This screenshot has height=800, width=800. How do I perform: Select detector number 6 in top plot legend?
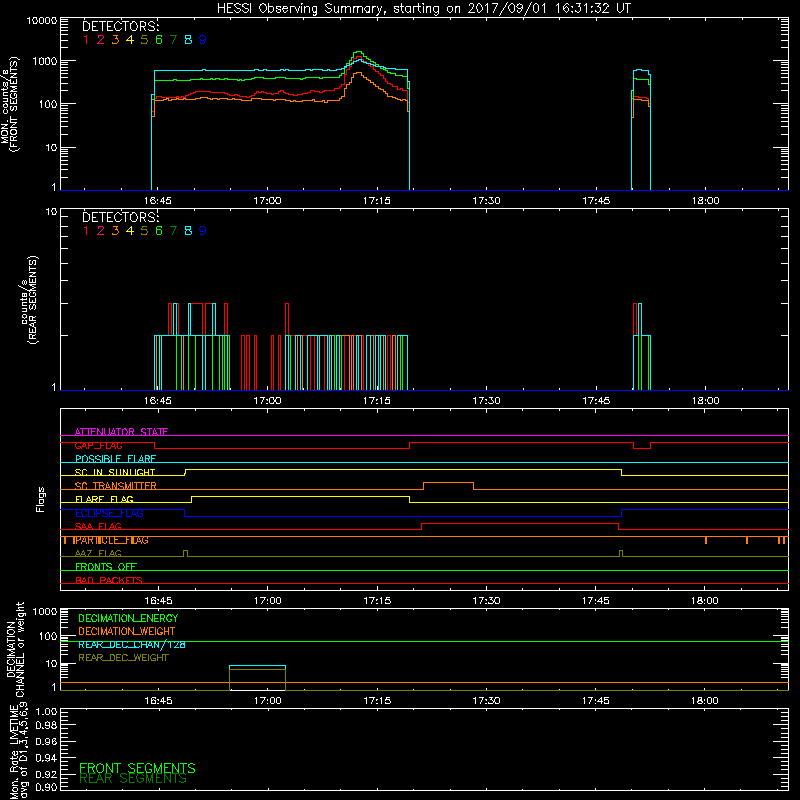159,40
